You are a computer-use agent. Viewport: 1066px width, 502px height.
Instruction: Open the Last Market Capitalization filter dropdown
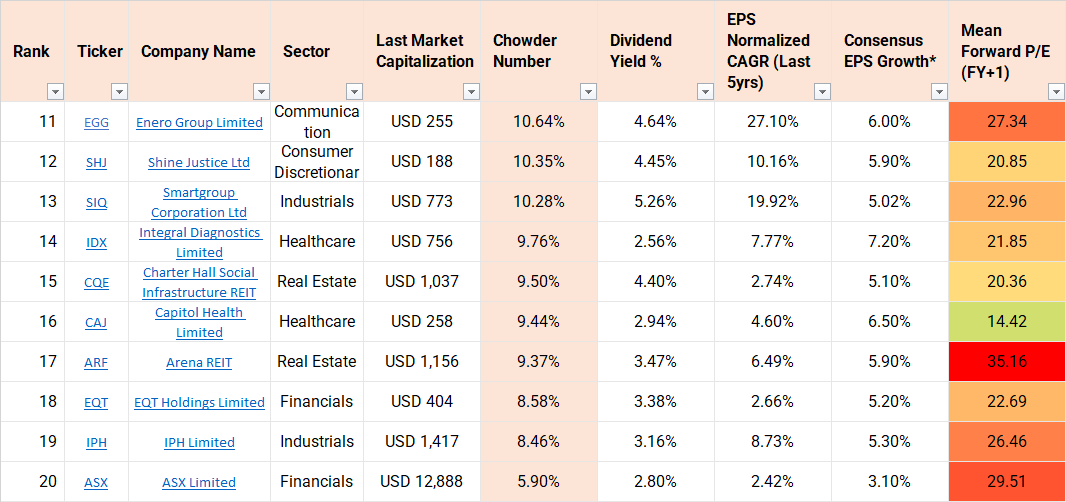point(471,92)
